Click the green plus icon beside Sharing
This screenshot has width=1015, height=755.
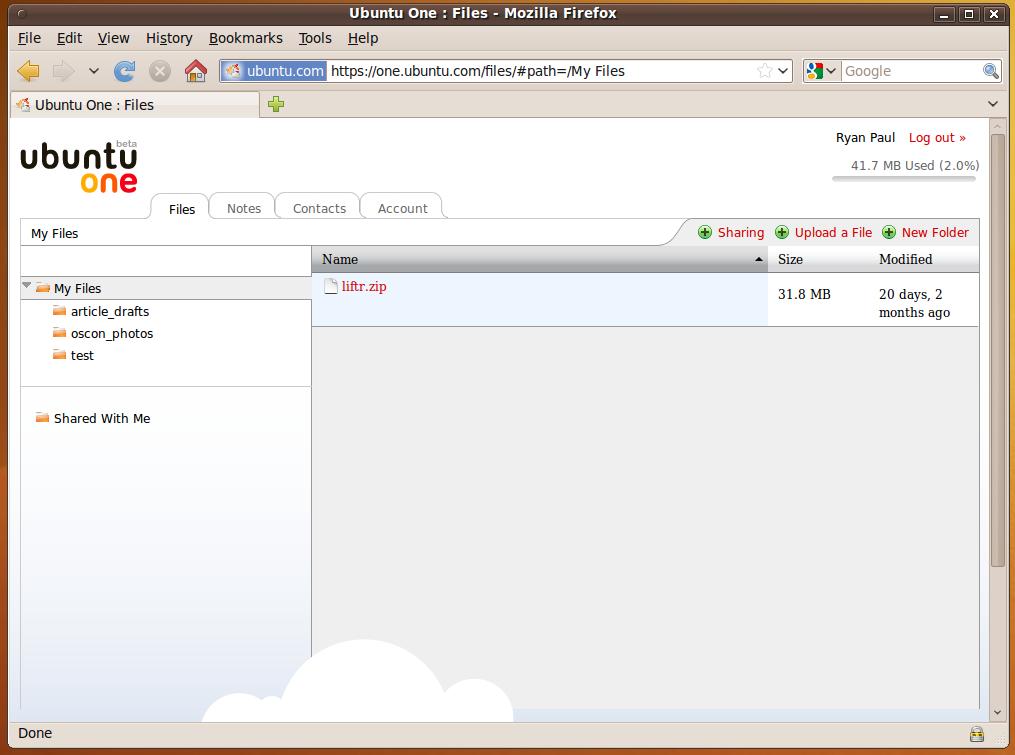pyautogui.click(x=705, y=232)
